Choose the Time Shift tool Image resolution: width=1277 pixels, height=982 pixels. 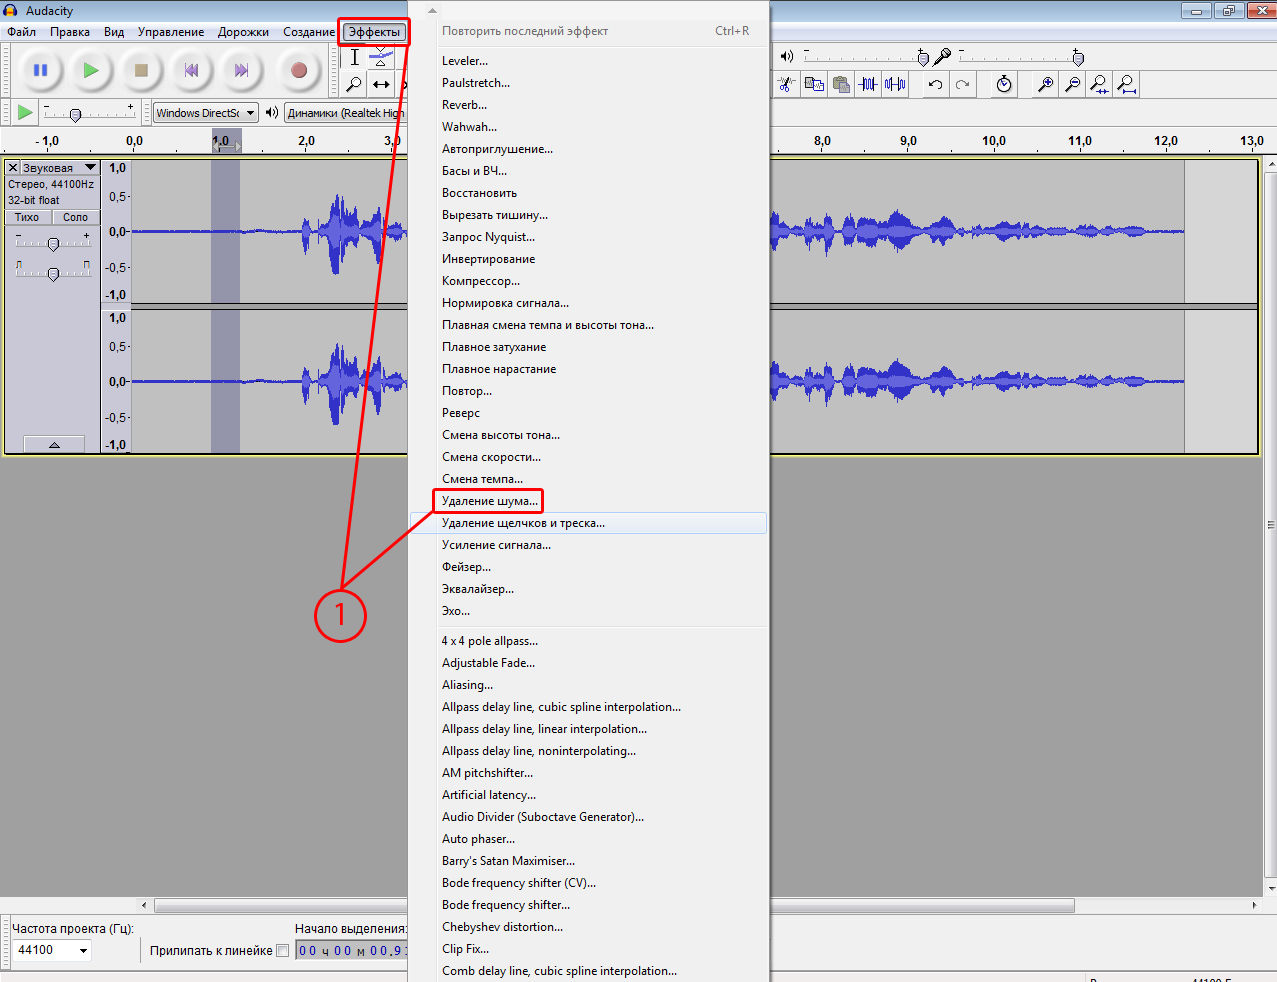click(x=381, y=85)
